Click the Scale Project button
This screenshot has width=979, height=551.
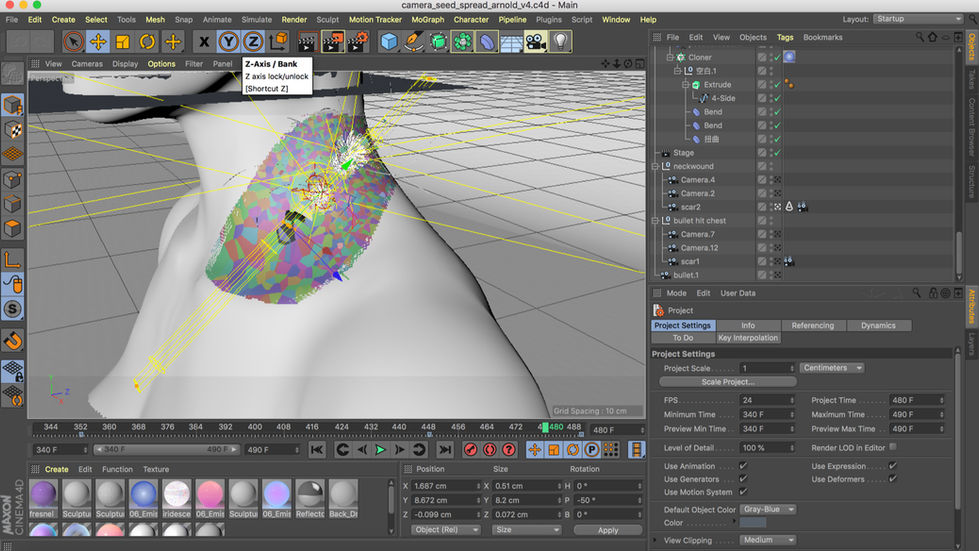tap(727, 382)
